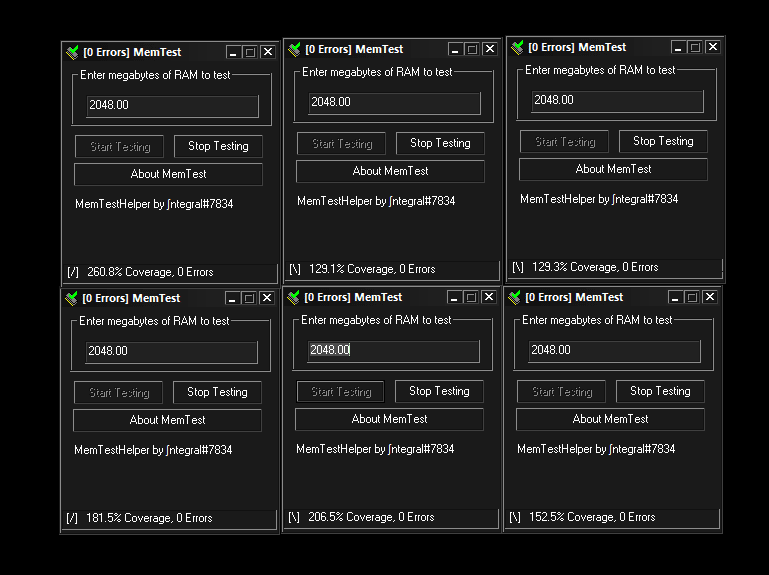This screenshot has width=769, height=575.
Task: Click MemTestHelper credit text in 129.1% window
Action: tap(376, 201)
